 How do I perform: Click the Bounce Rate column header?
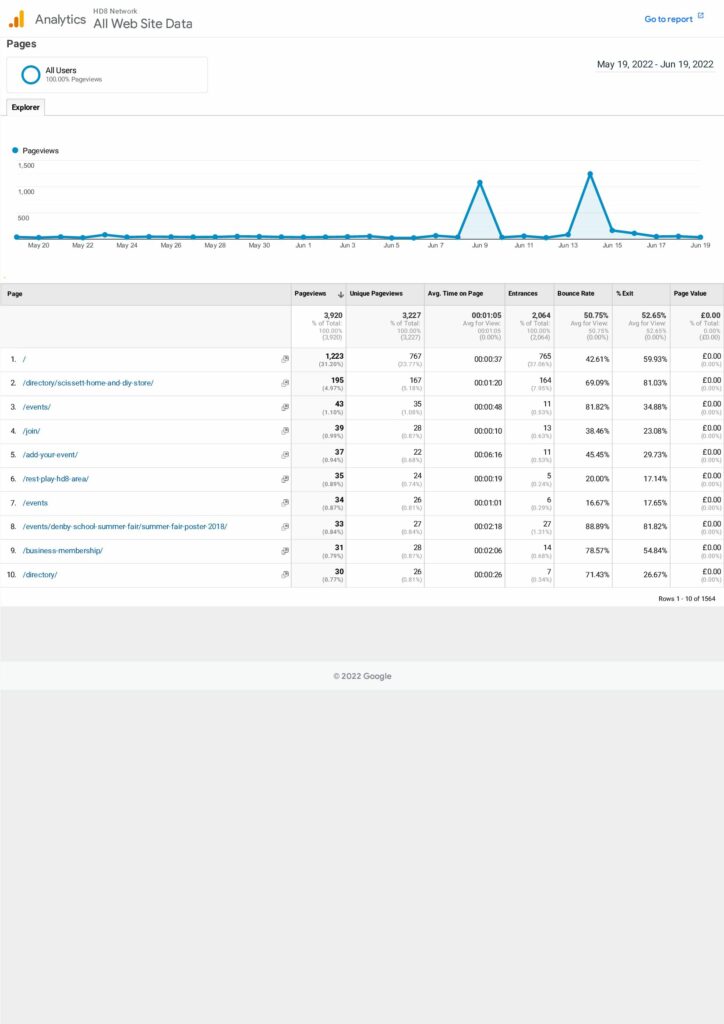(575, 294)
